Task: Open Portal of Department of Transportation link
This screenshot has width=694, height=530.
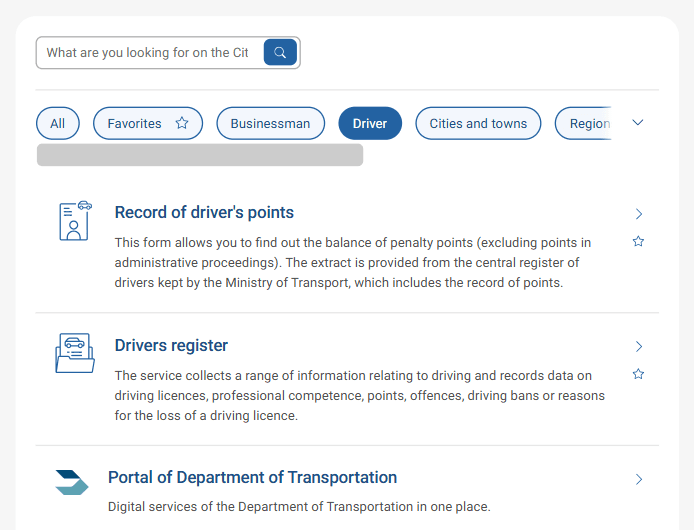Action: [x=252, y=477]
